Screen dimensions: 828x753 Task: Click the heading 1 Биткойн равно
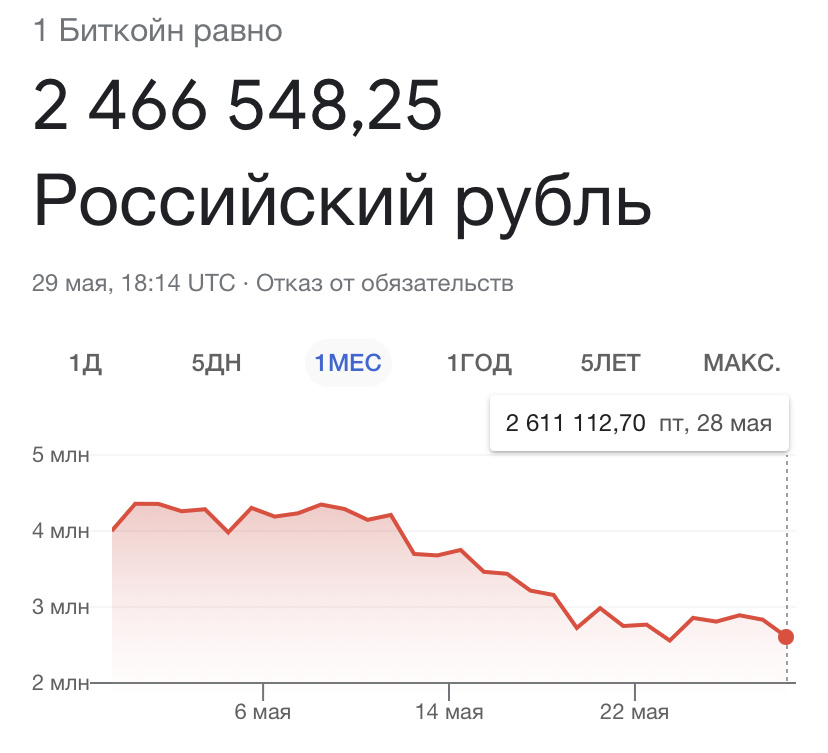coord(157,31)
